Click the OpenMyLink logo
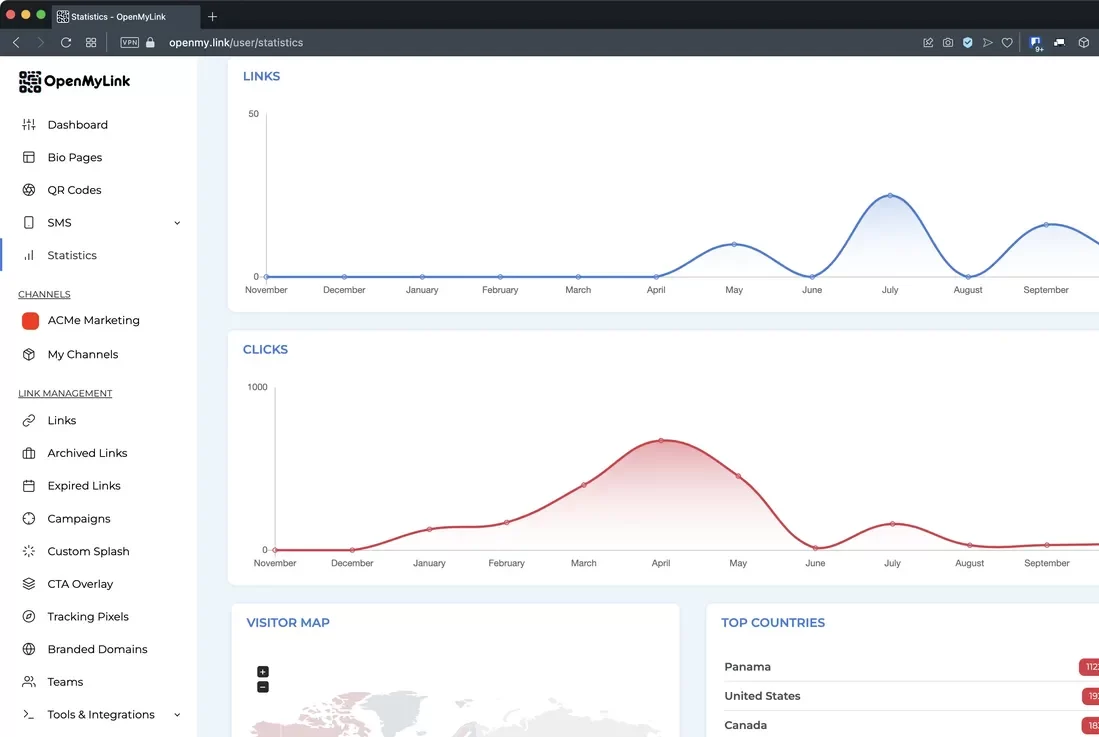The image size is (1099, 737). [74, 81]
